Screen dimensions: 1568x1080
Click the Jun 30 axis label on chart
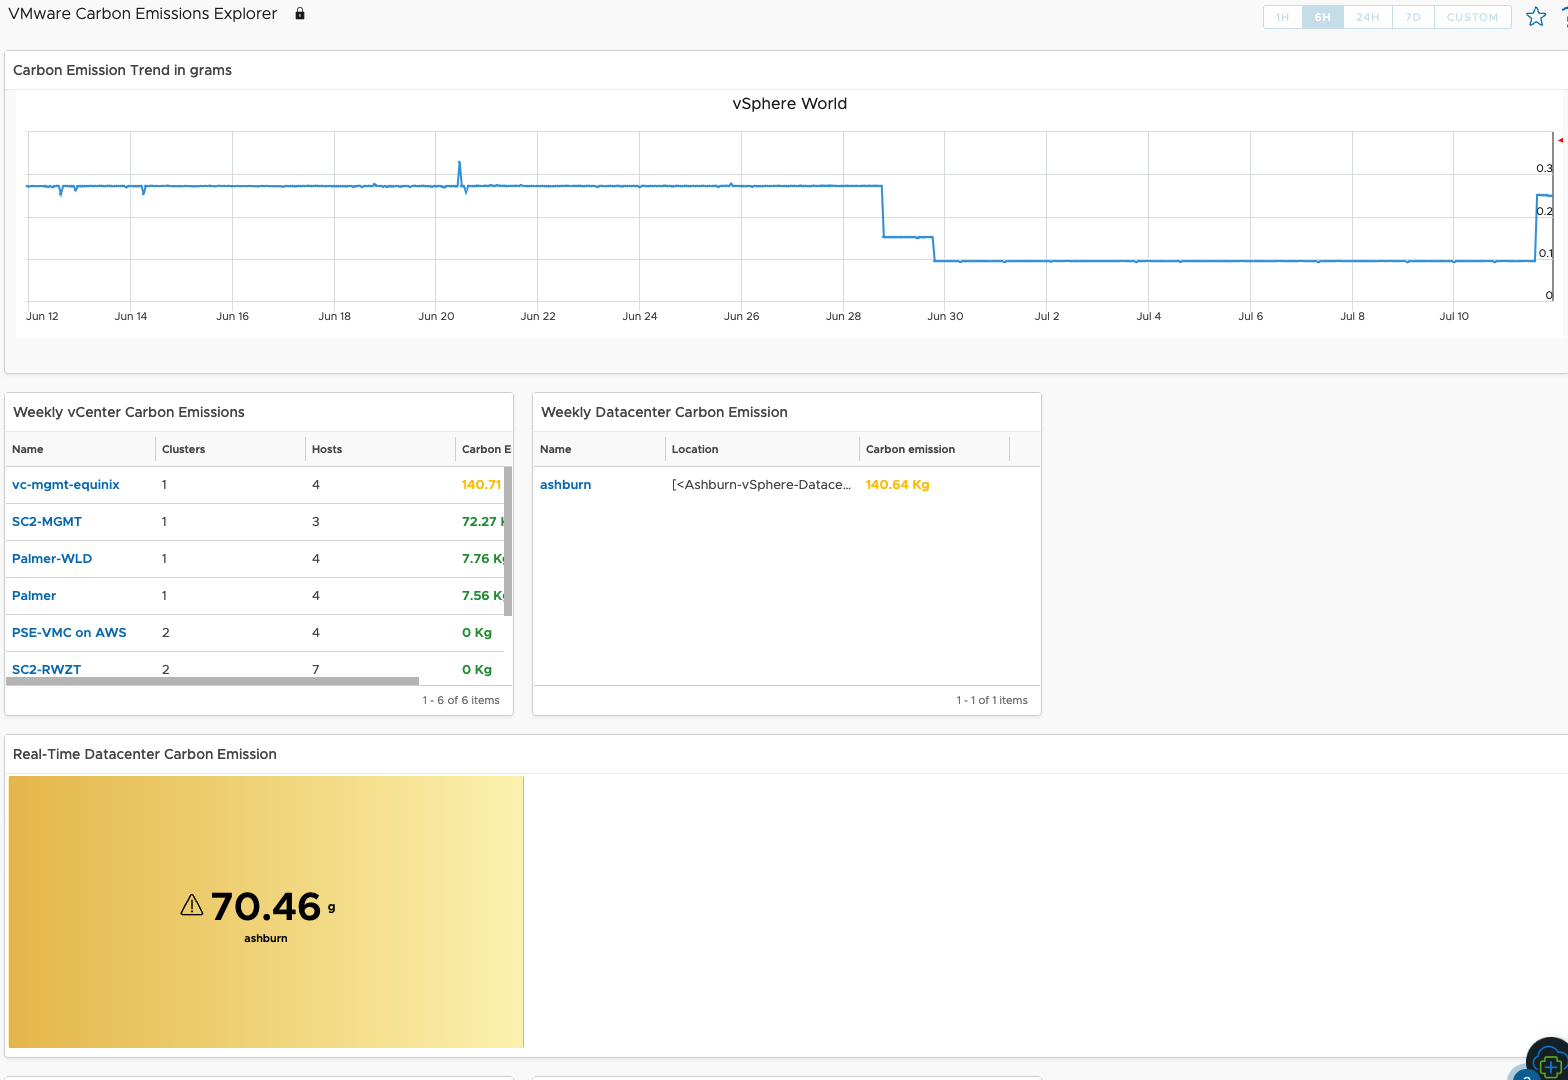click(945, 316)
